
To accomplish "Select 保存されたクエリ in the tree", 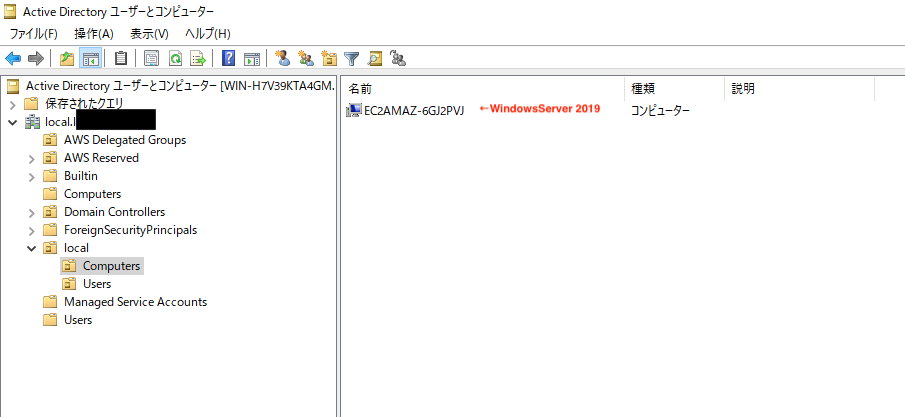I will (84, 104).
